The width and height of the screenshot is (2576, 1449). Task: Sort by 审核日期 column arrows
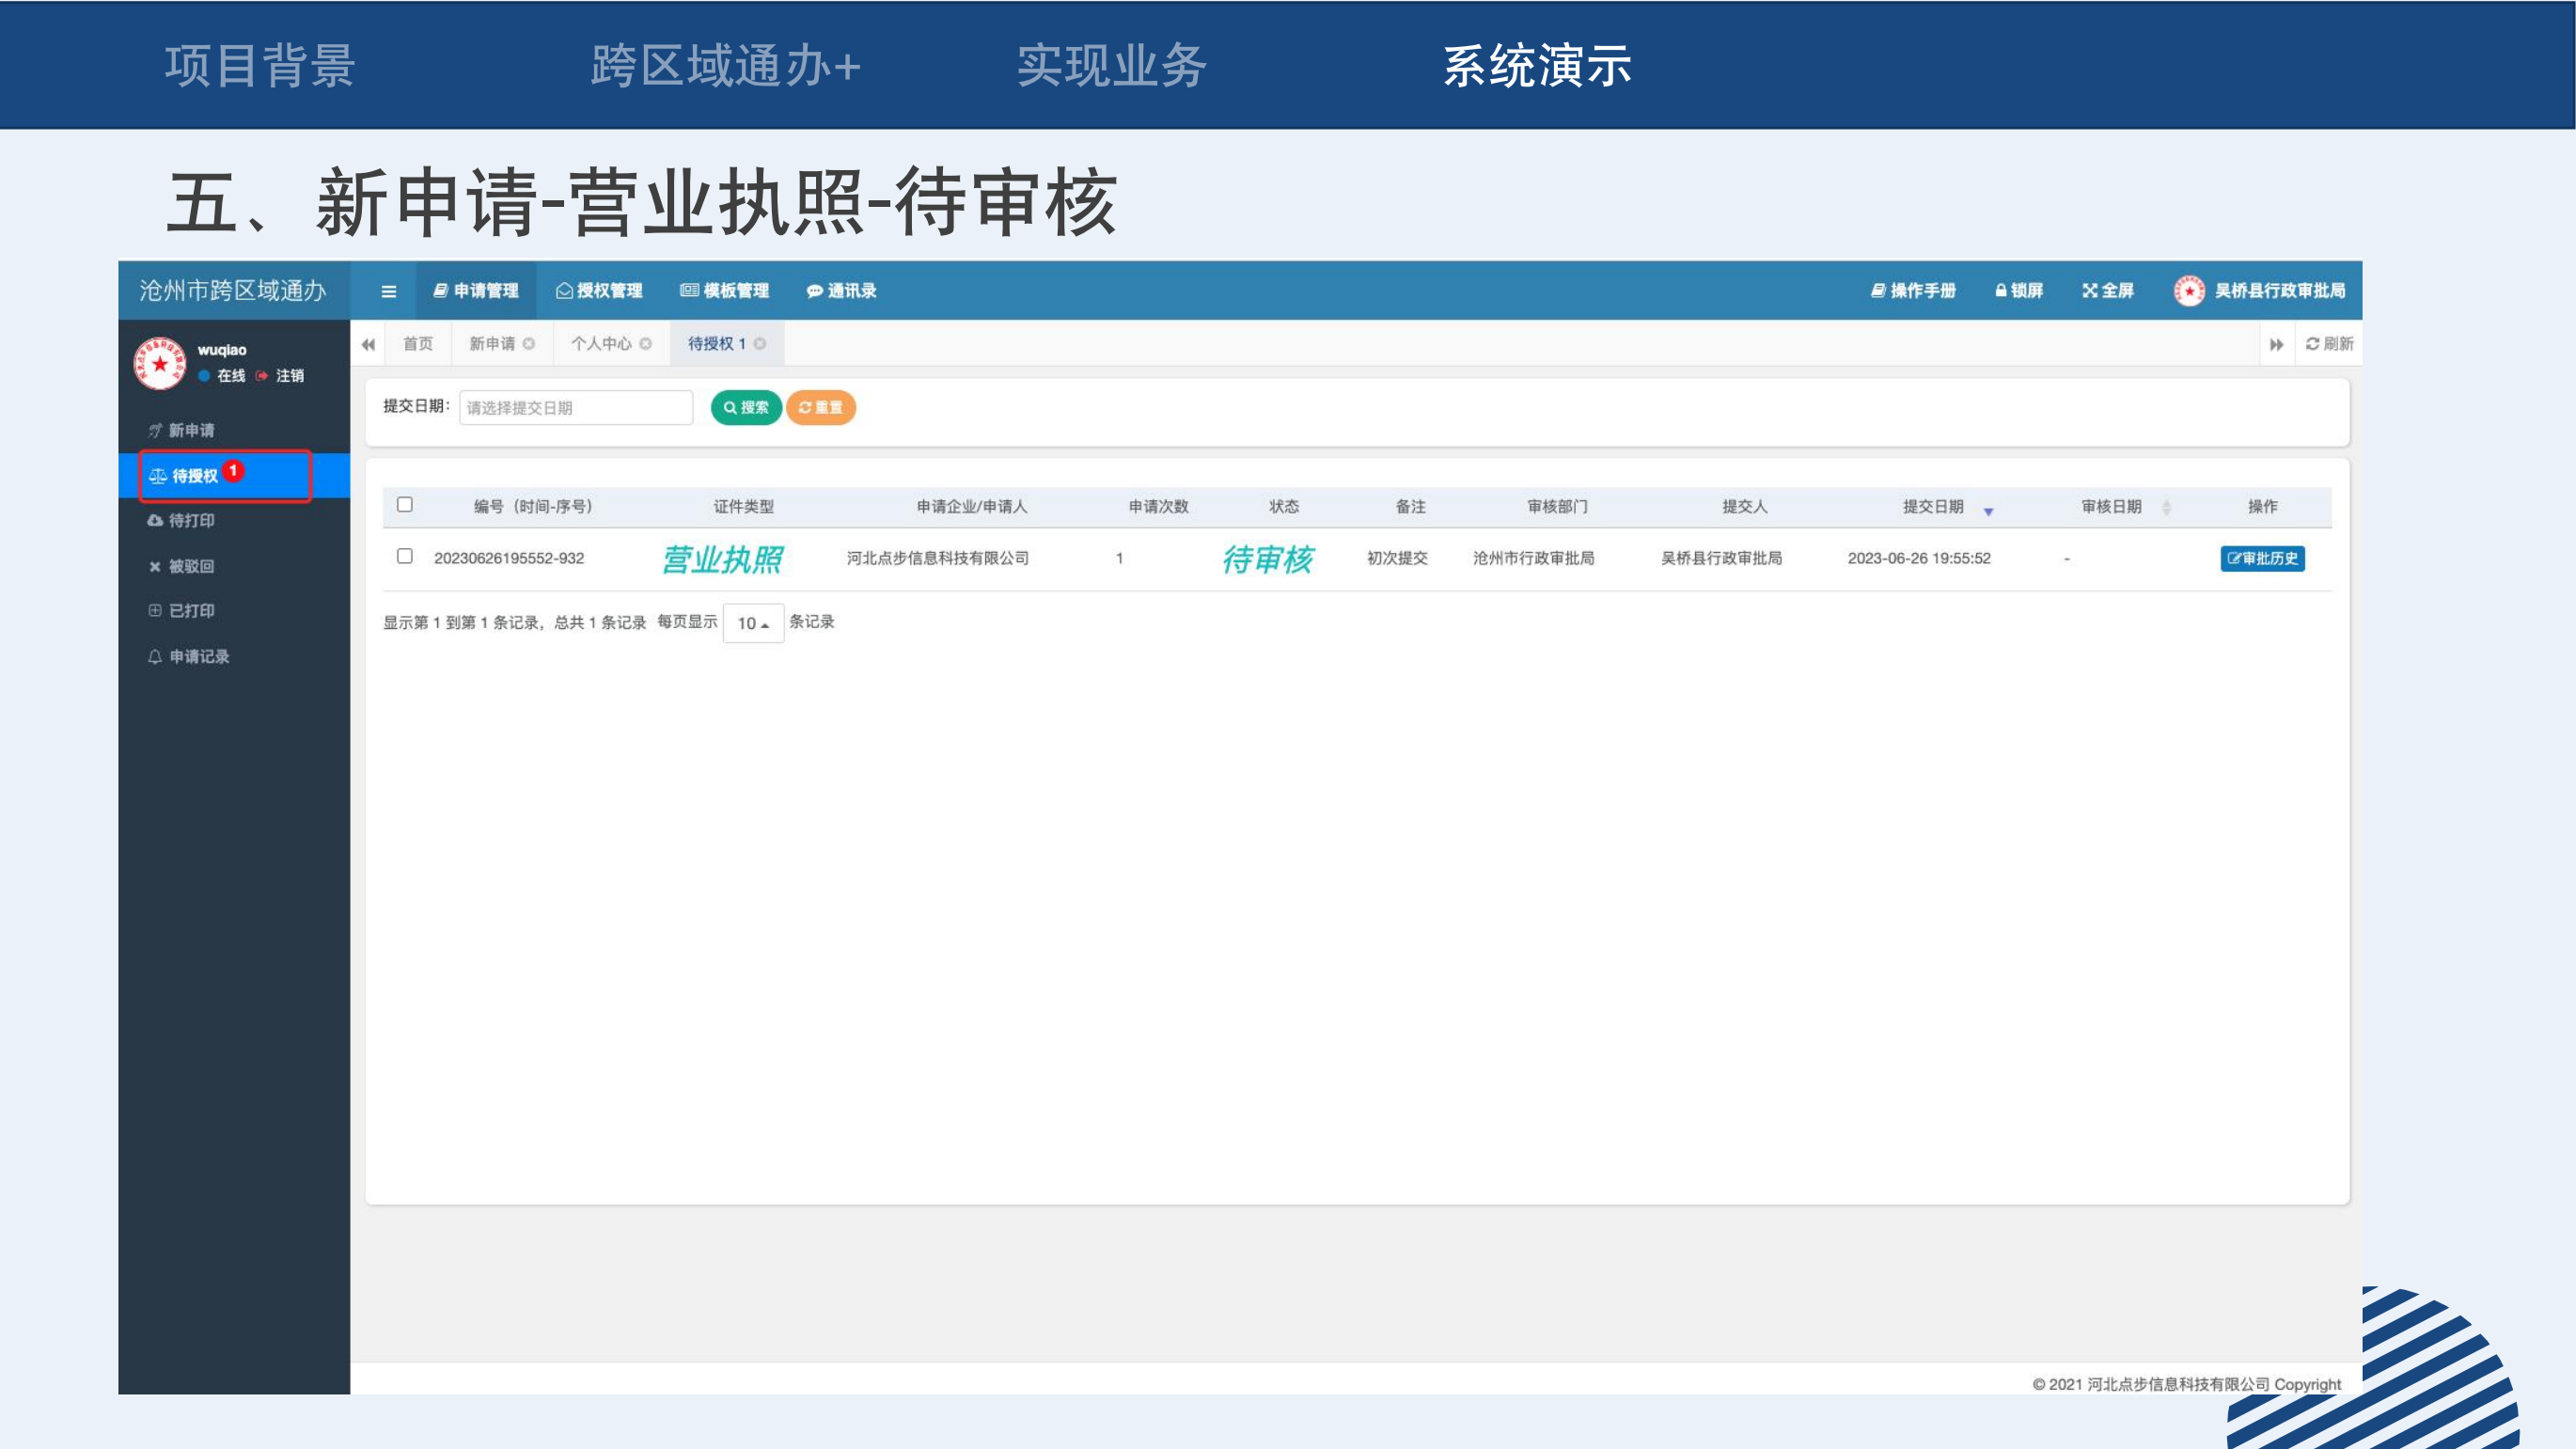click(2166, 507)
